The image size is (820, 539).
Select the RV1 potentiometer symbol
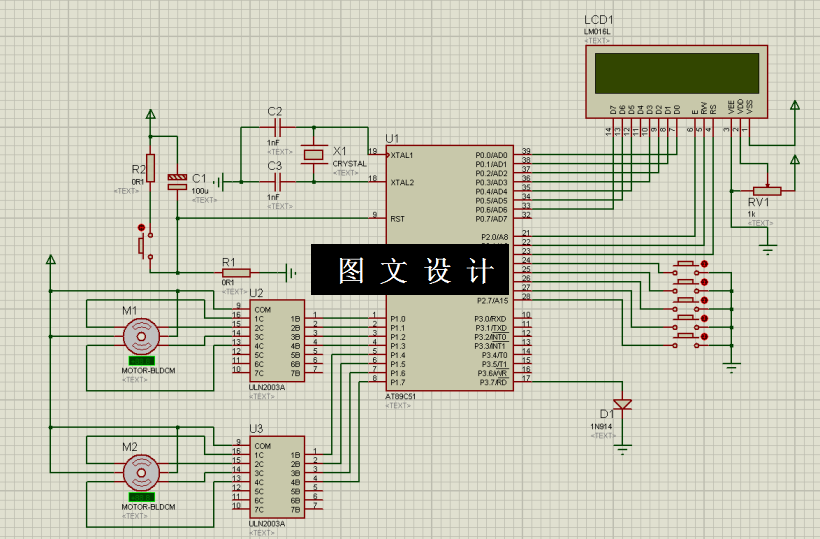(x=767, y=191)
